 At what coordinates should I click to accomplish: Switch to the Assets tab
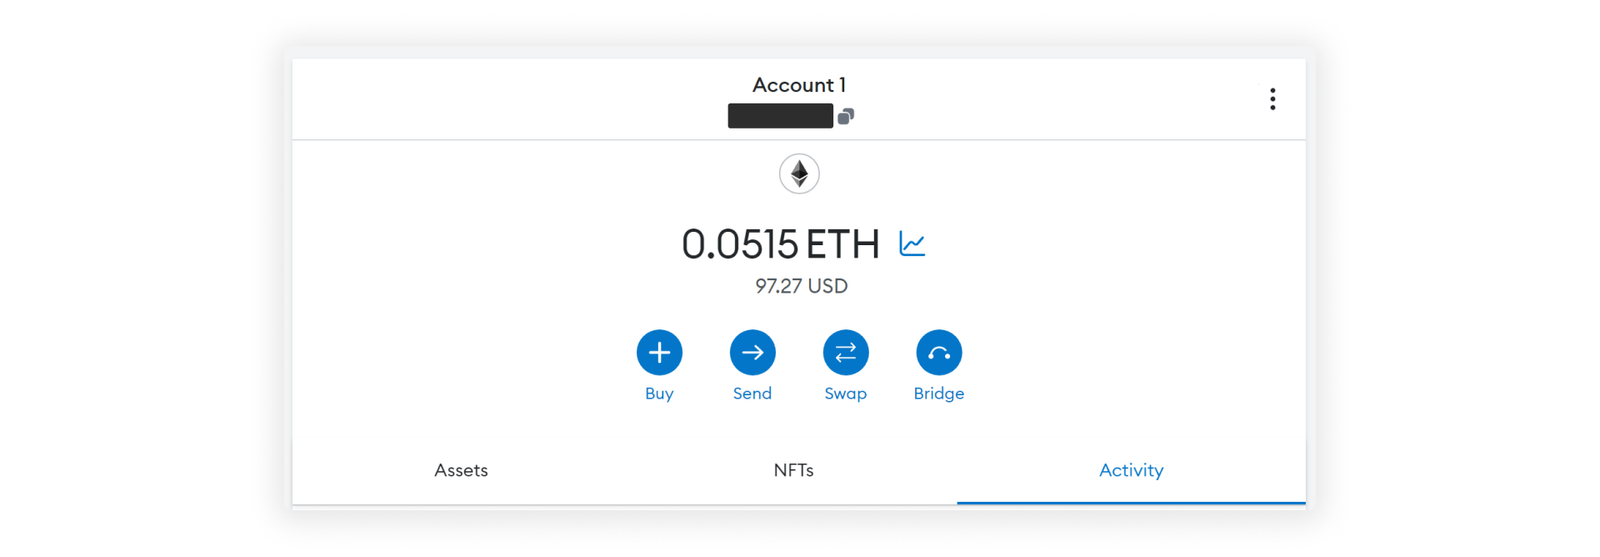[461, 470]
